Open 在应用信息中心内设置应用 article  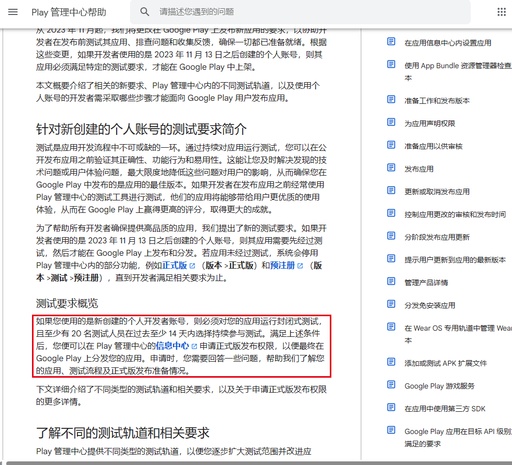point(448,43)
